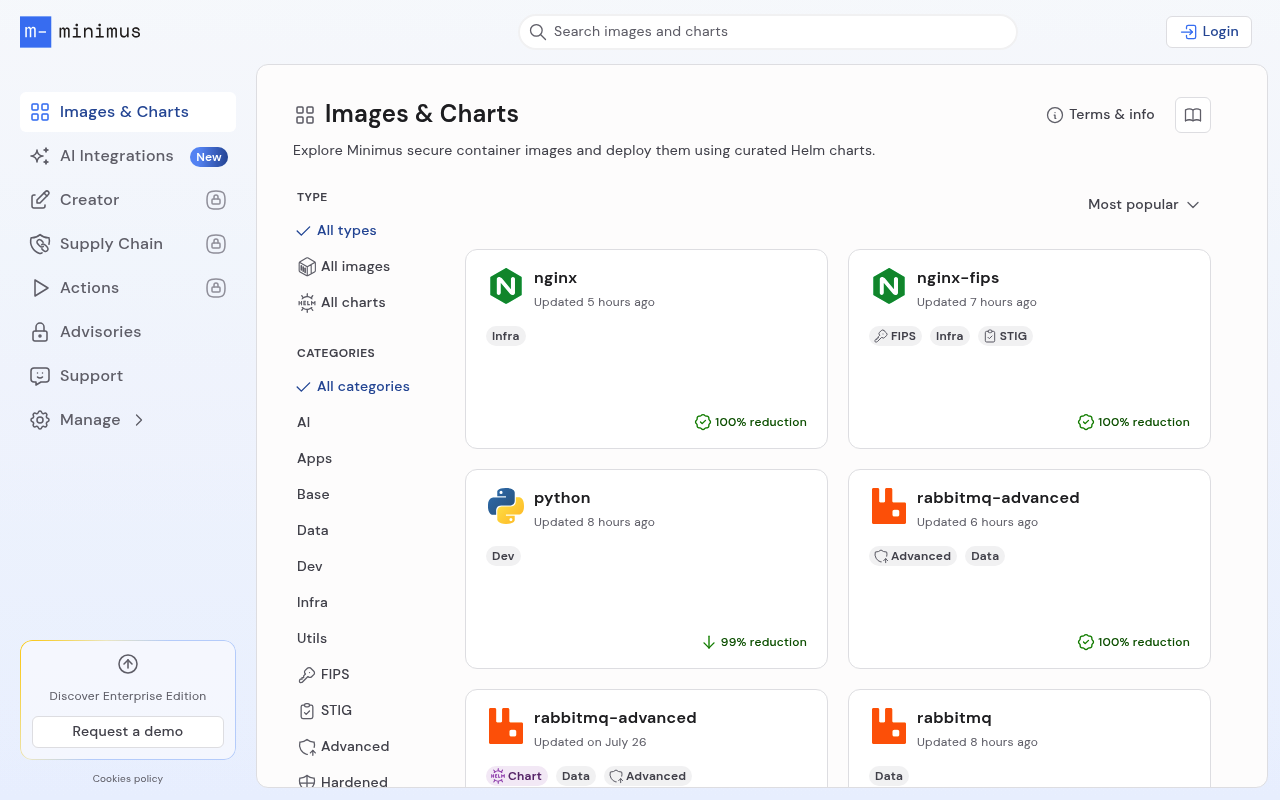The height and width of the screenshot is (800, 1280).
Task: Open the python card title
Action: [562, 498]
